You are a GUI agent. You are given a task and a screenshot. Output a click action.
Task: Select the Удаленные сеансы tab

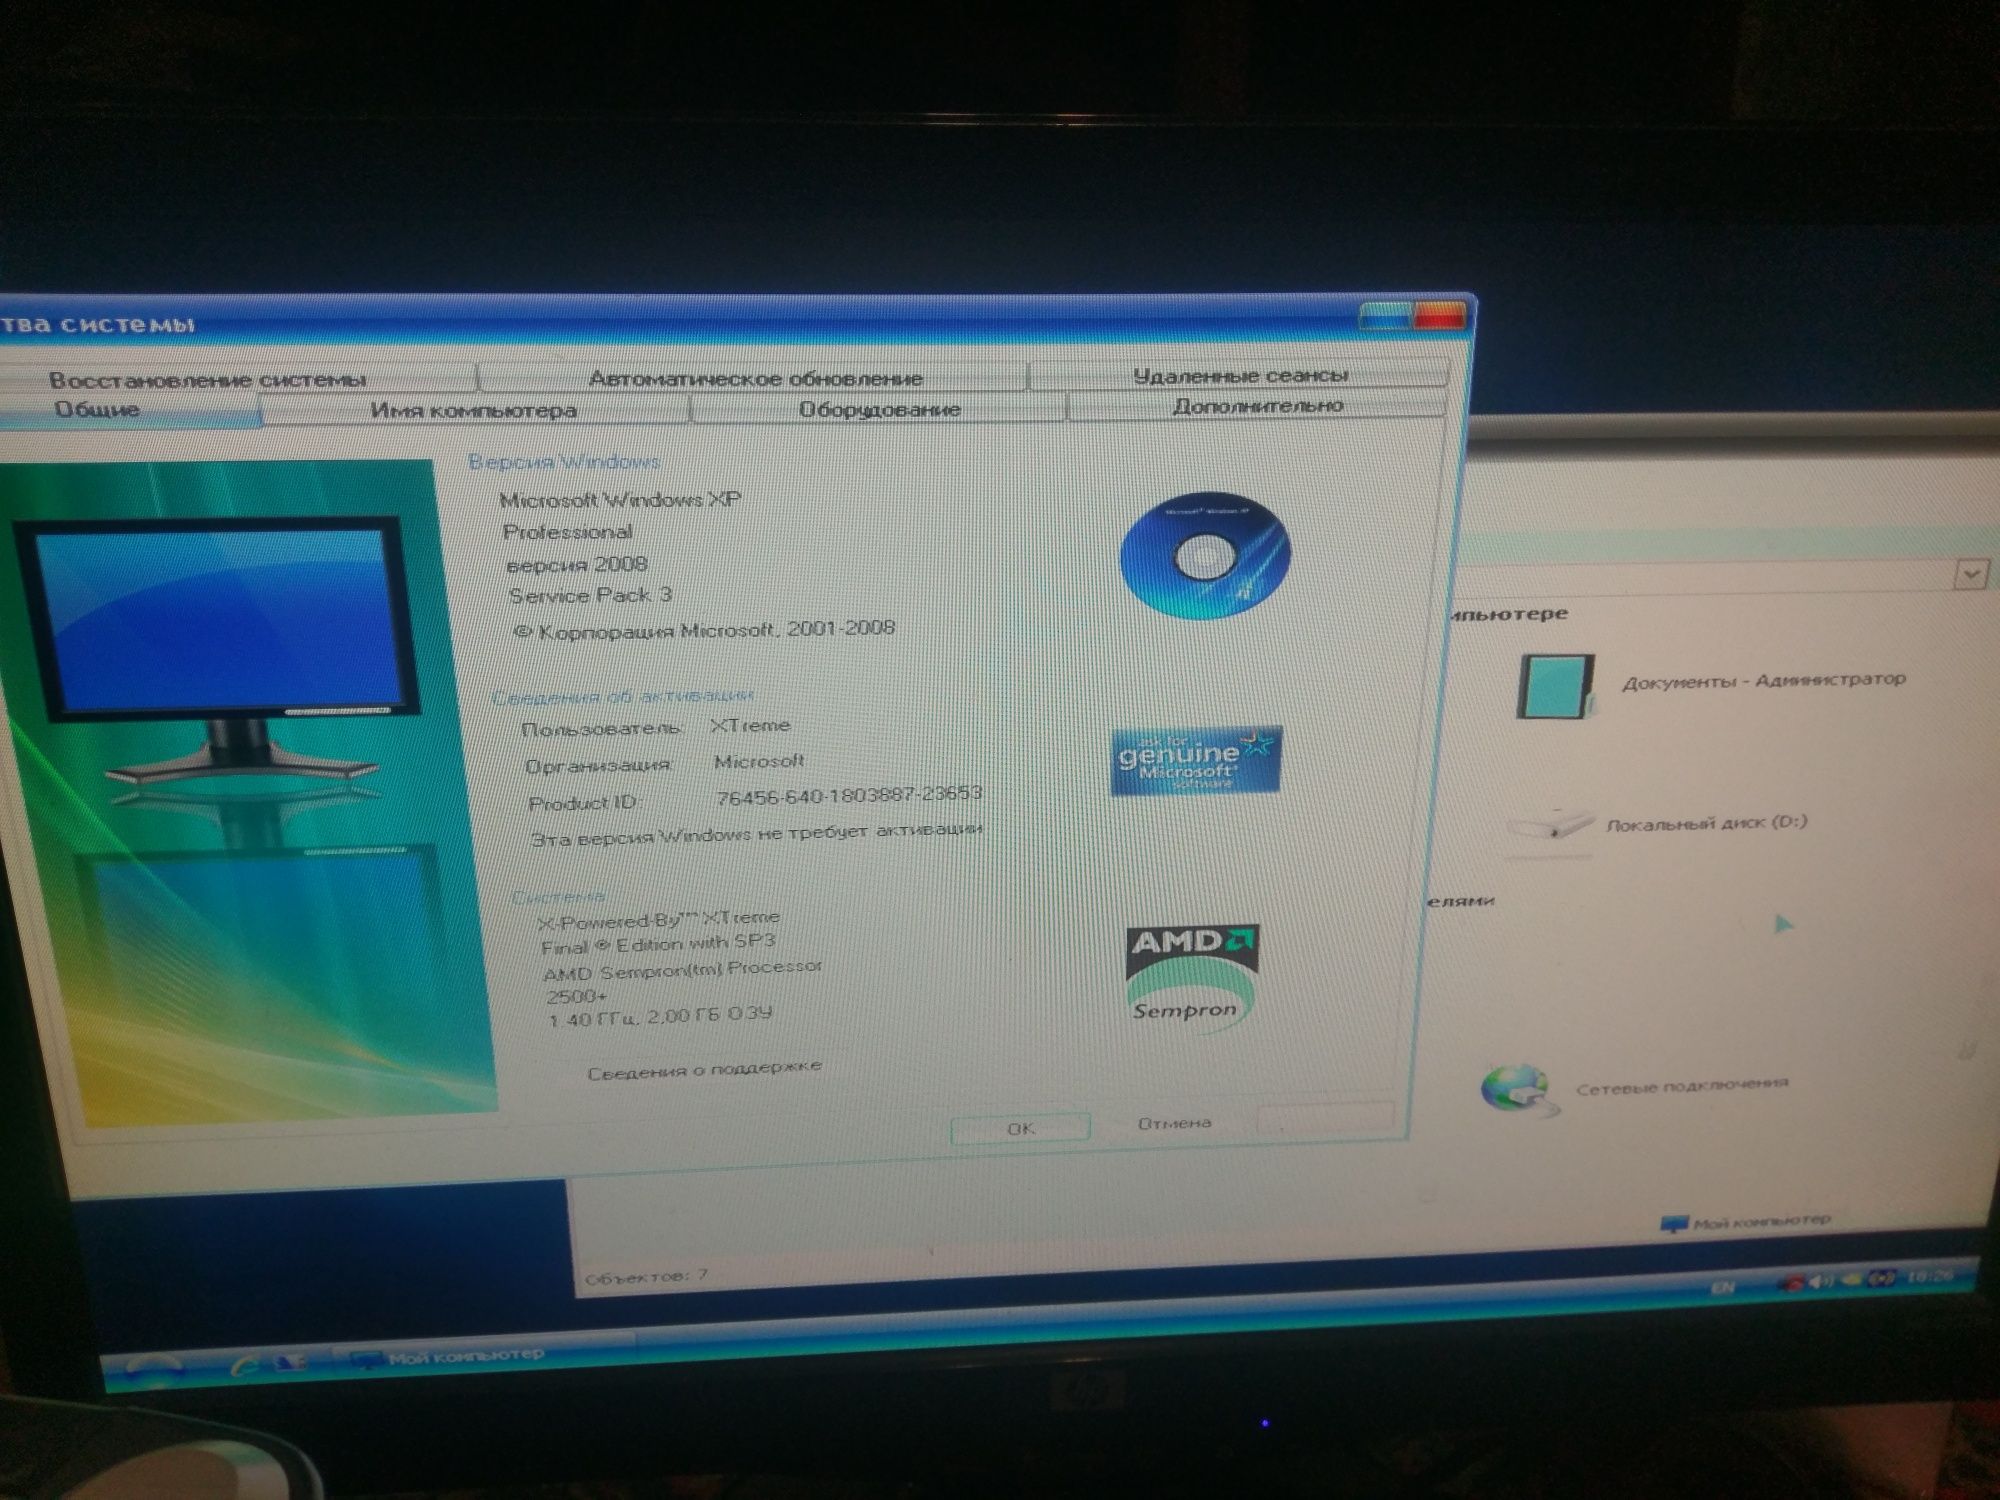pyautogui.click(x=1240, y=375)
